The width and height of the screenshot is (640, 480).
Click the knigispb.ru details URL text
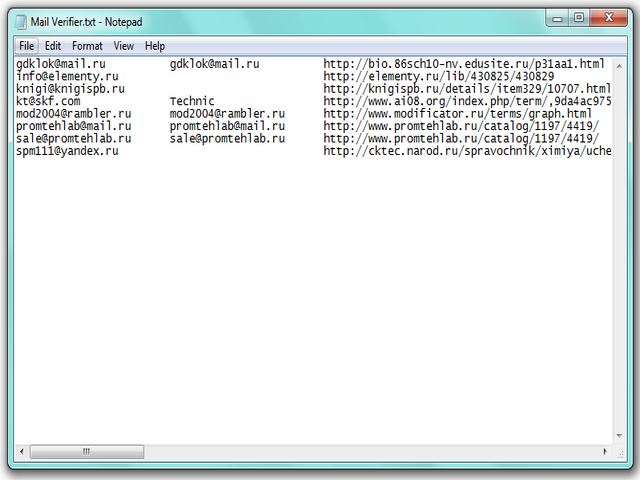coord(466,89)
